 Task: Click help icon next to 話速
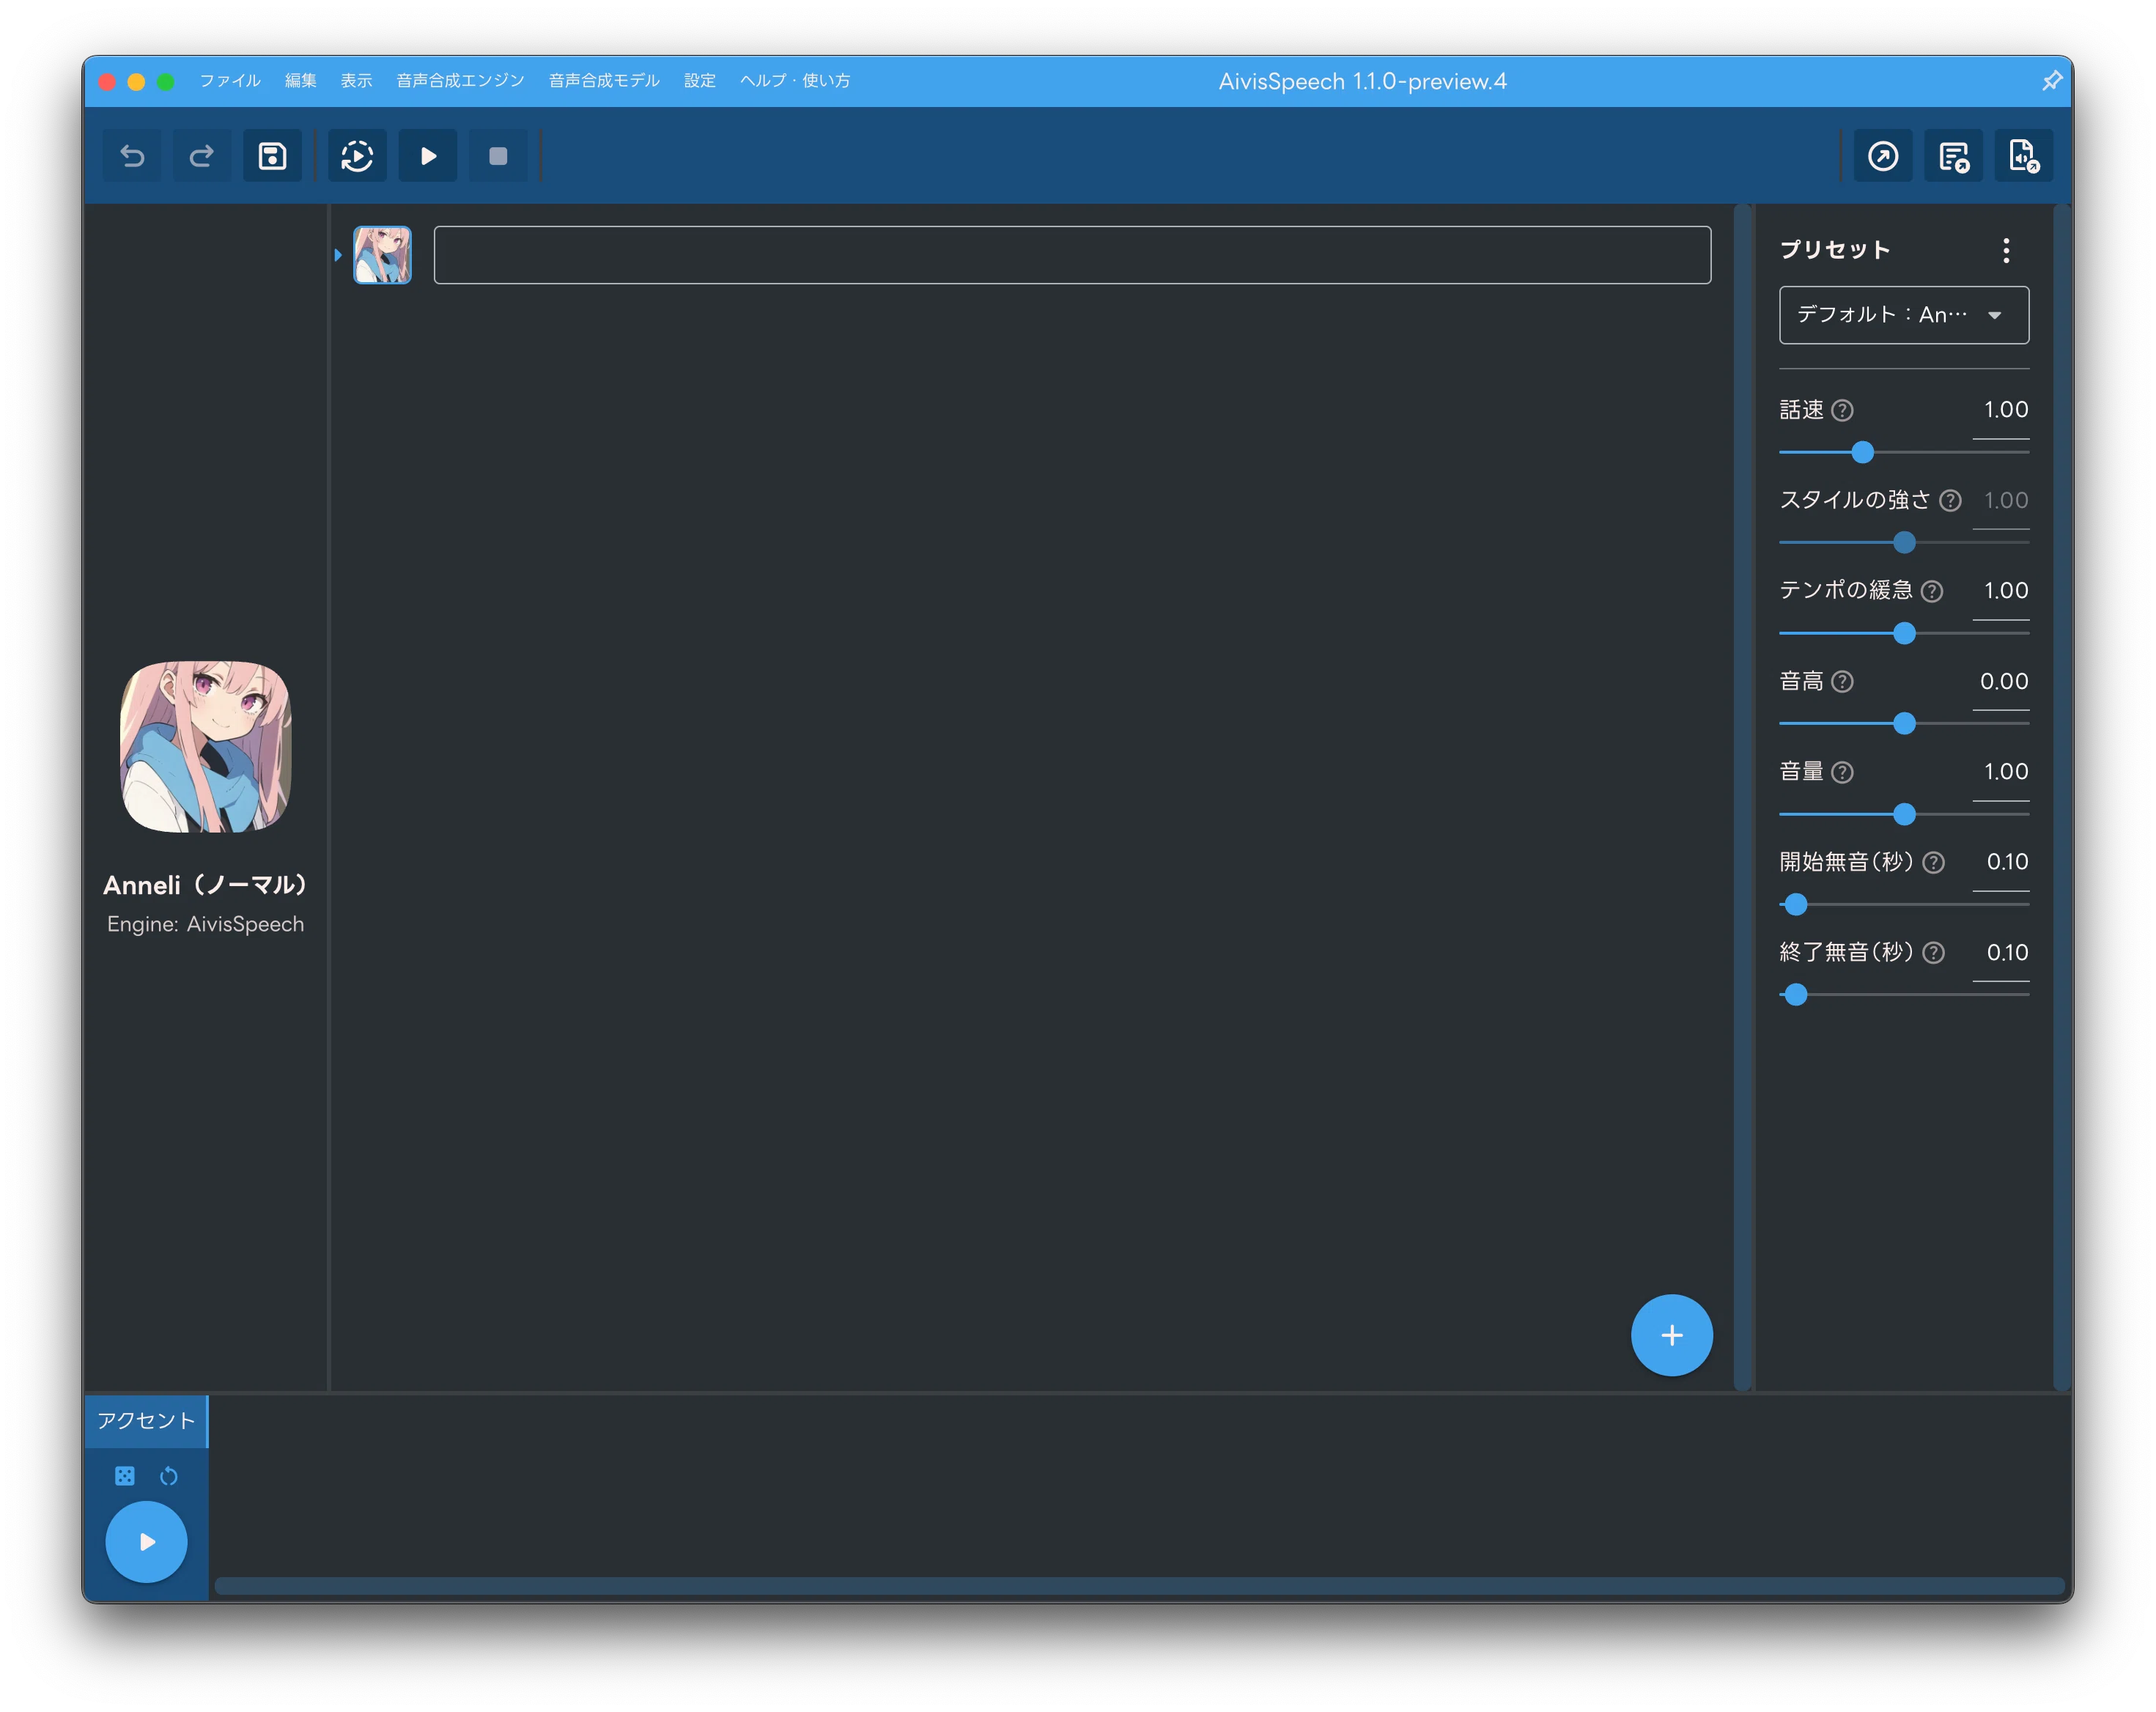point(1842,410)
